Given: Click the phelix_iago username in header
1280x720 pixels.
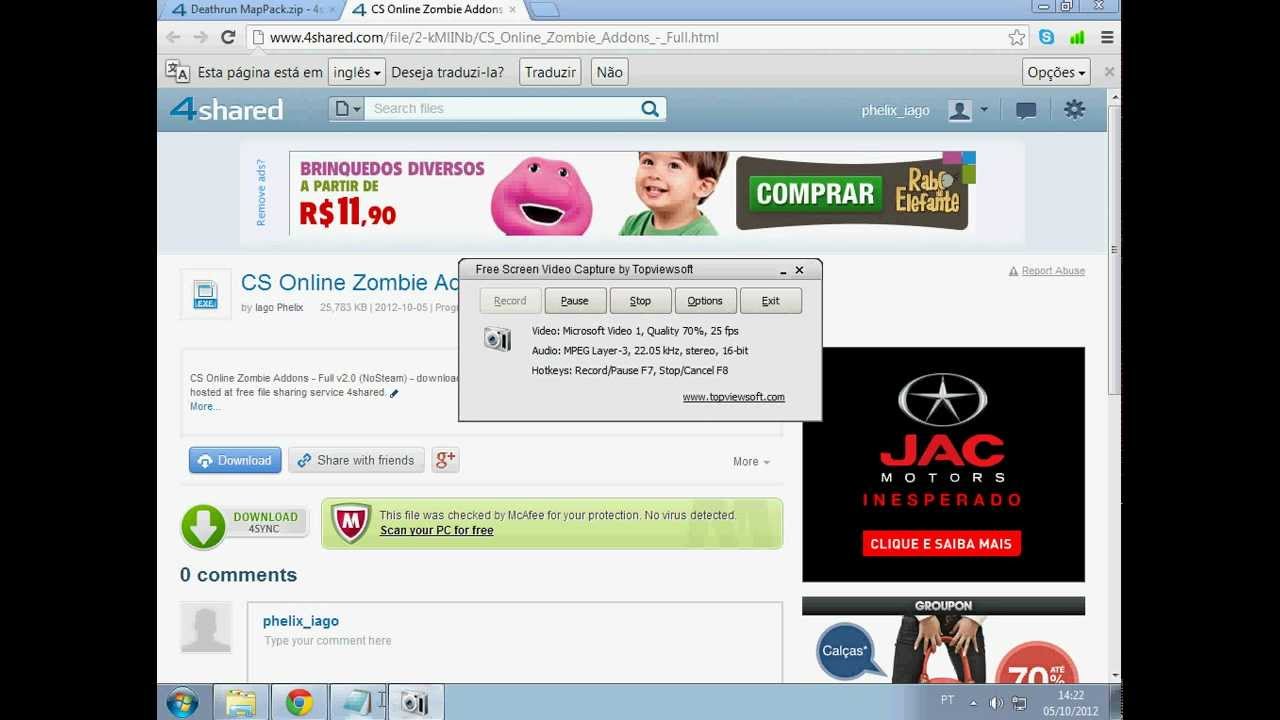Looking at the screenshot, I should point(896,110).
